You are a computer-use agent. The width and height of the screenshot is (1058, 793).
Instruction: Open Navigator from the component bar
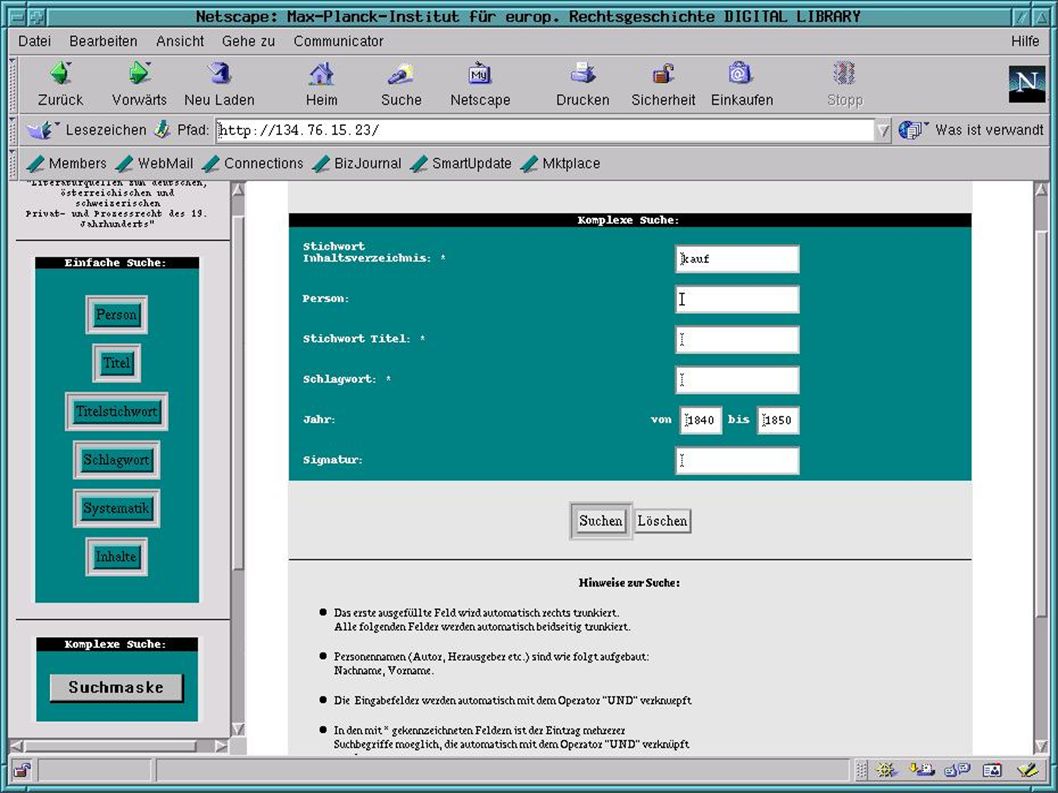pos(886,769)
